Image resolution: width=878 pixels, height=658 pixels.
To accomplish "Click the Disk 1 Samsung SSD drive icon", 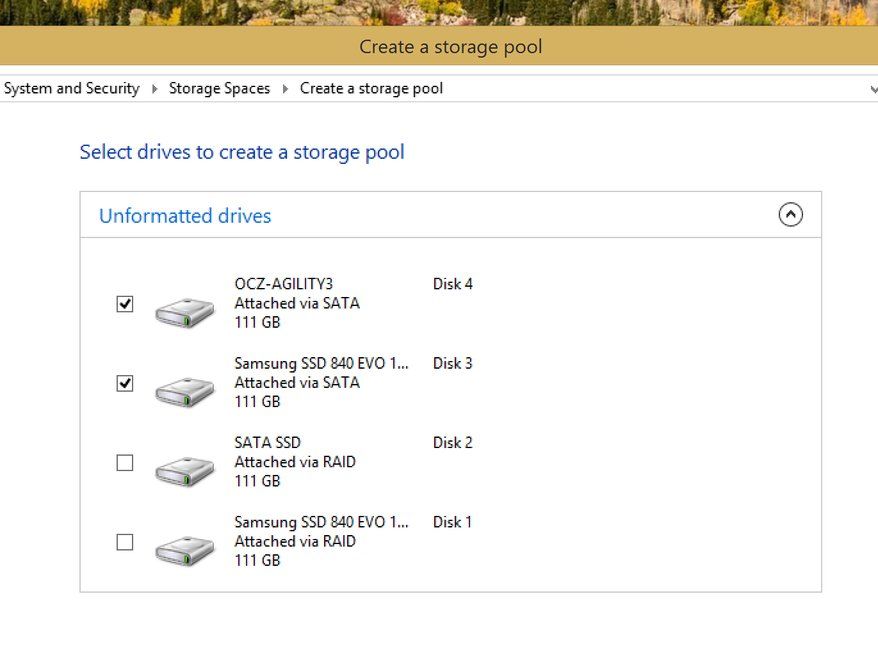I will pos(185,549).
